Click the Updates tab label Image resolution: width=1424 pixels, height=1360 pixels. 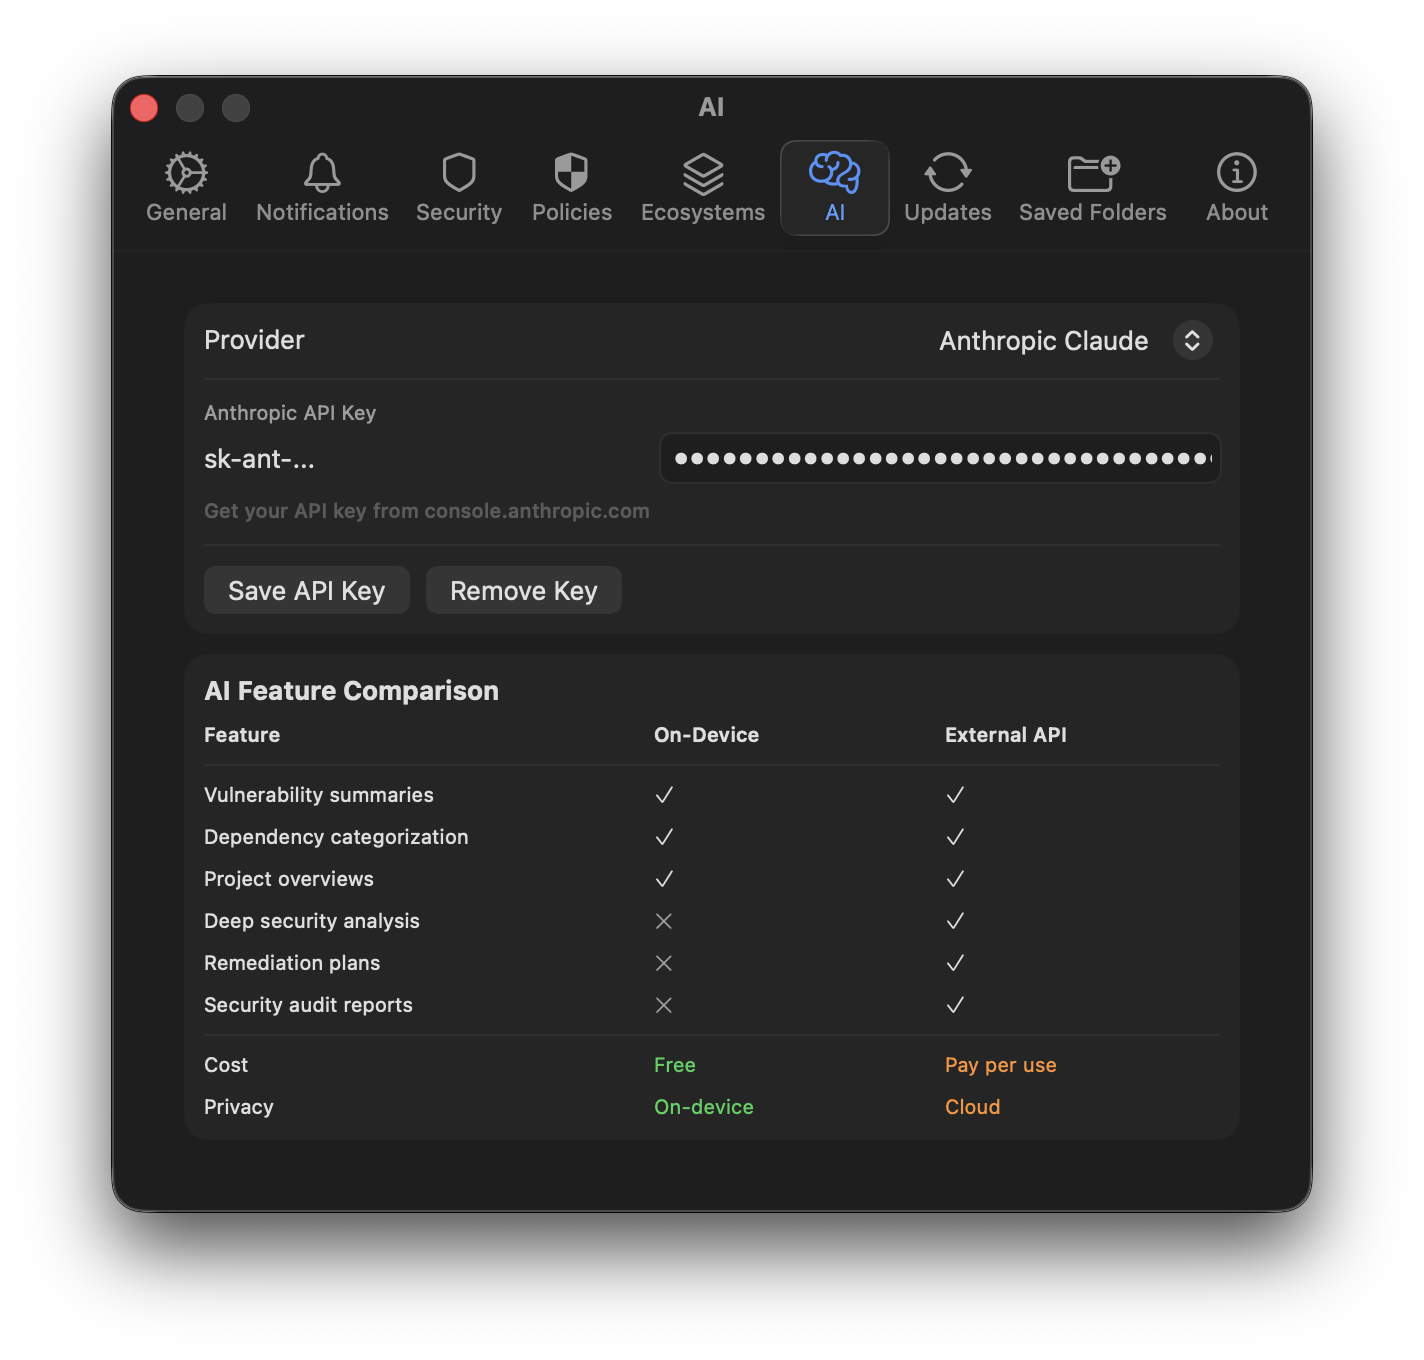tap(947, 213)
